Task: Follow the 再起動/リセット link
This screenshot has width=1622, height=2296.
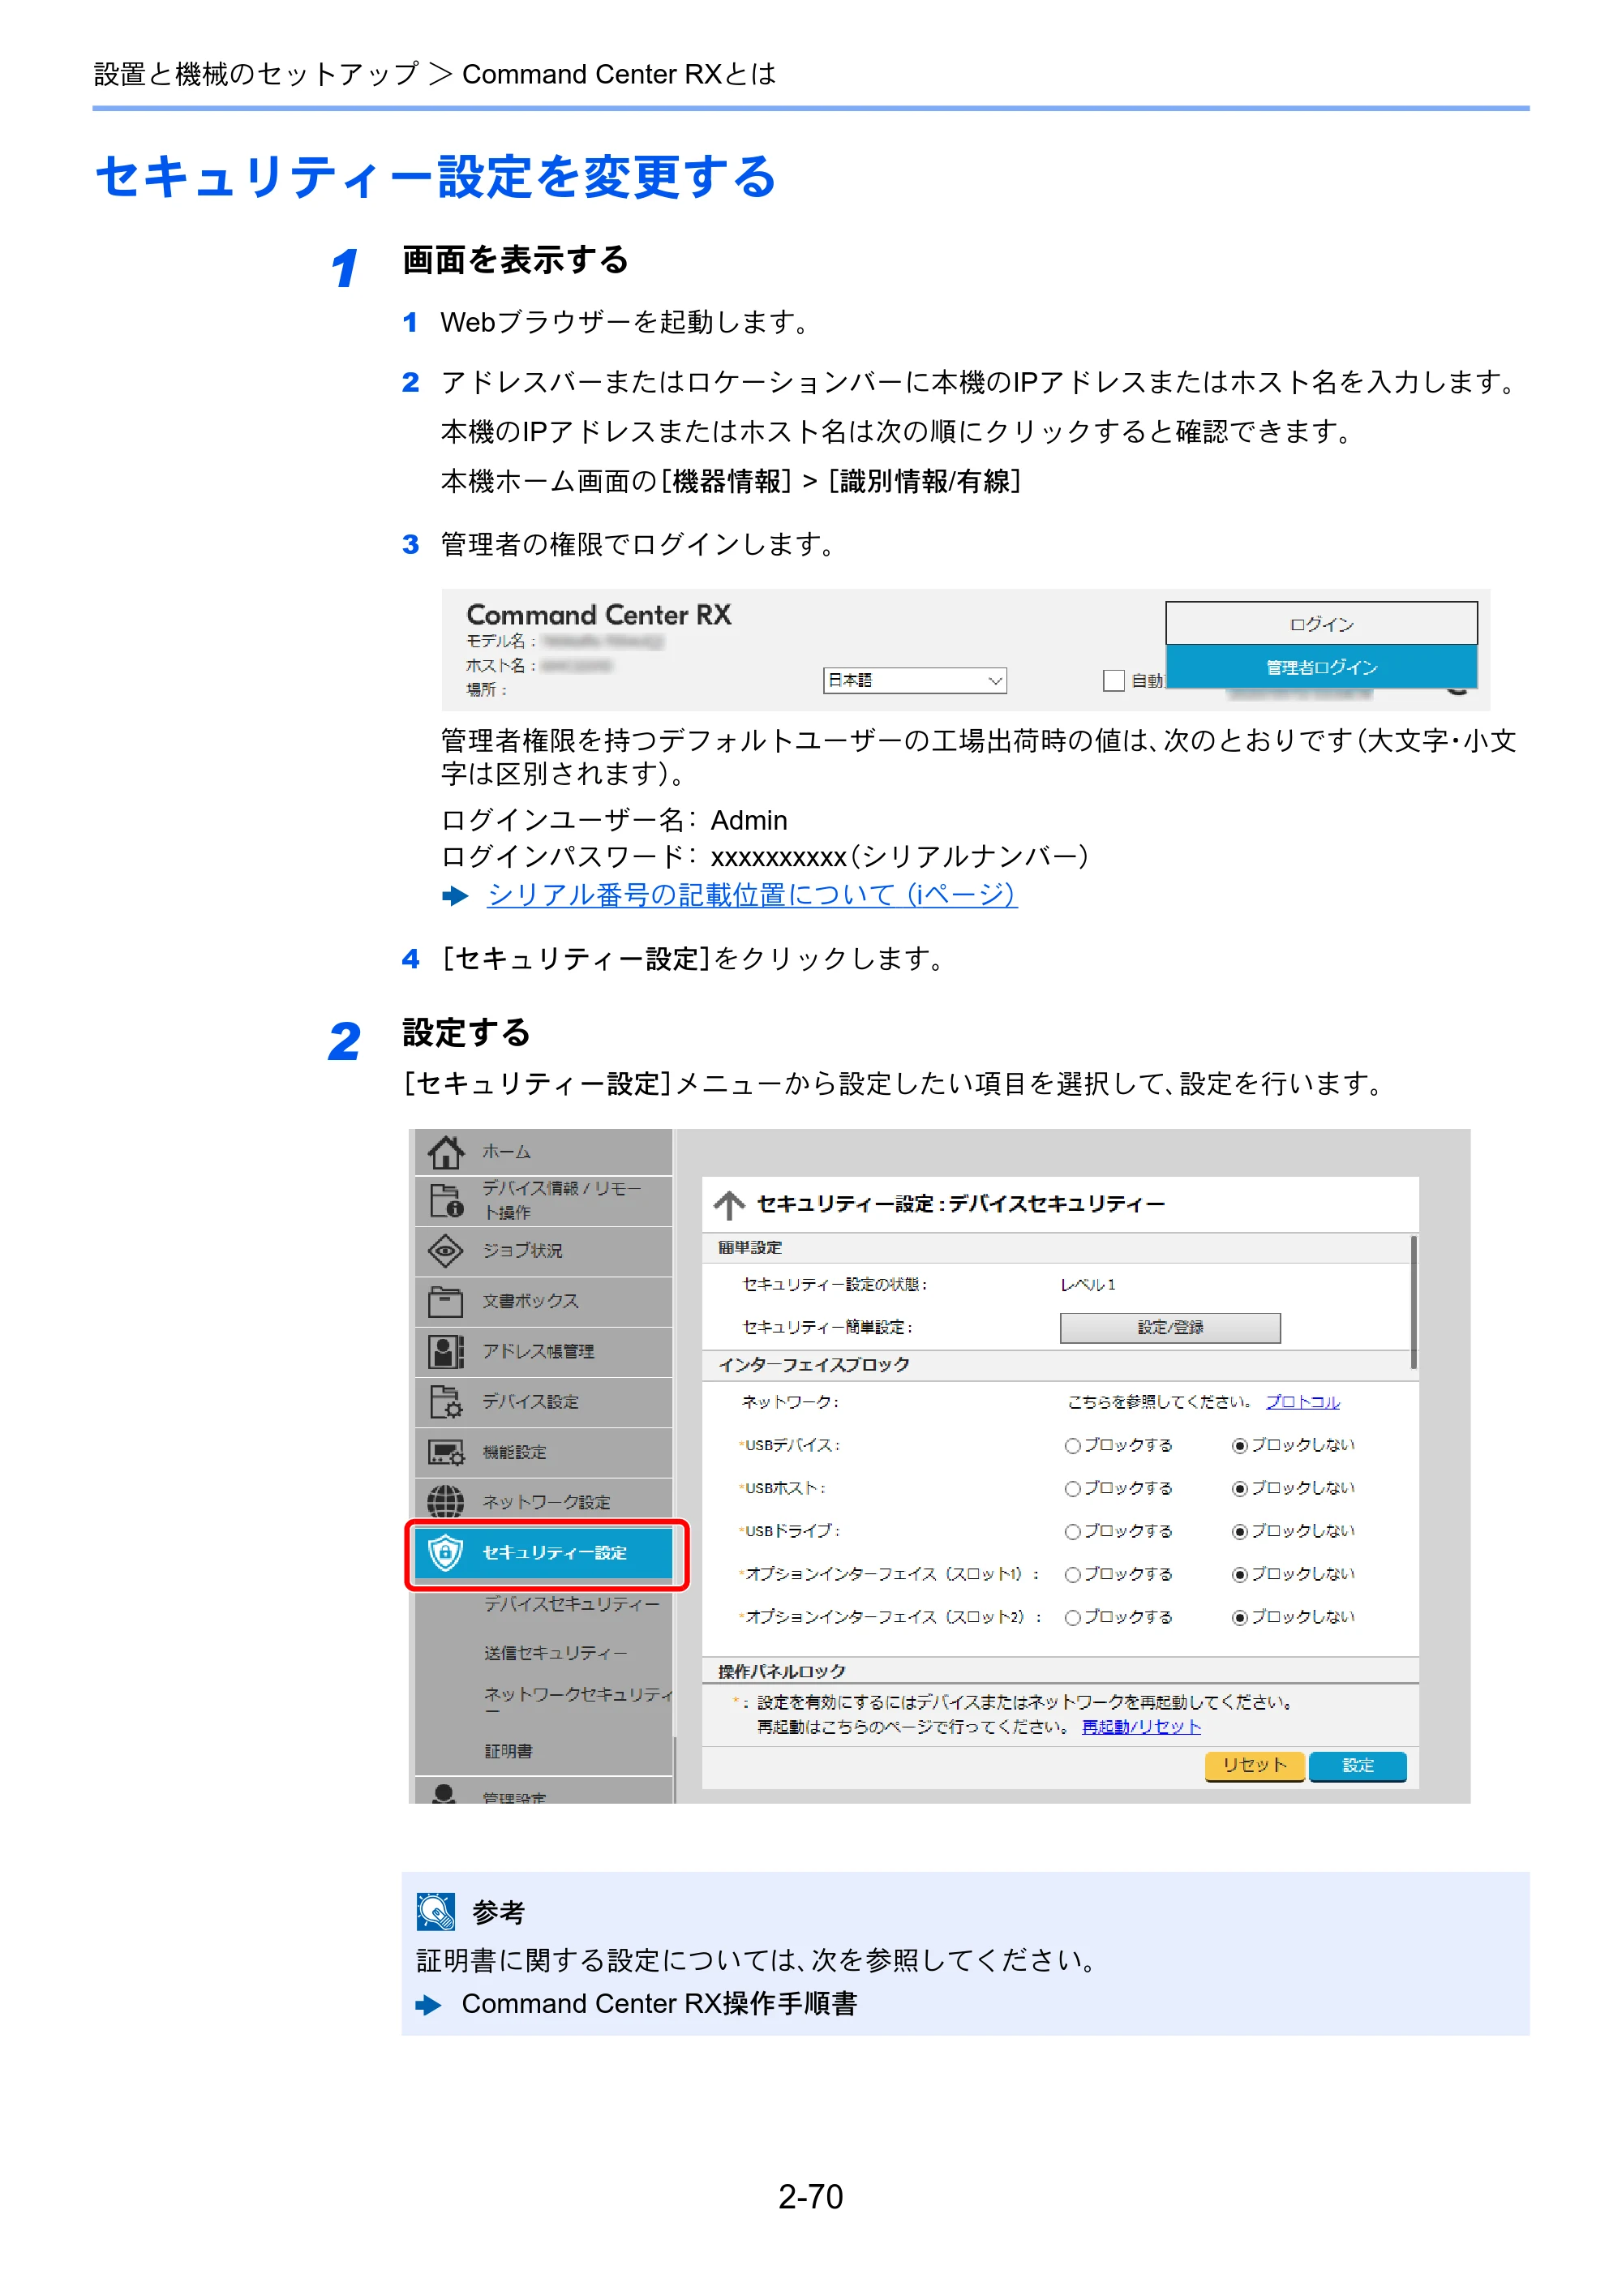Action: tap(1141, 1727)
